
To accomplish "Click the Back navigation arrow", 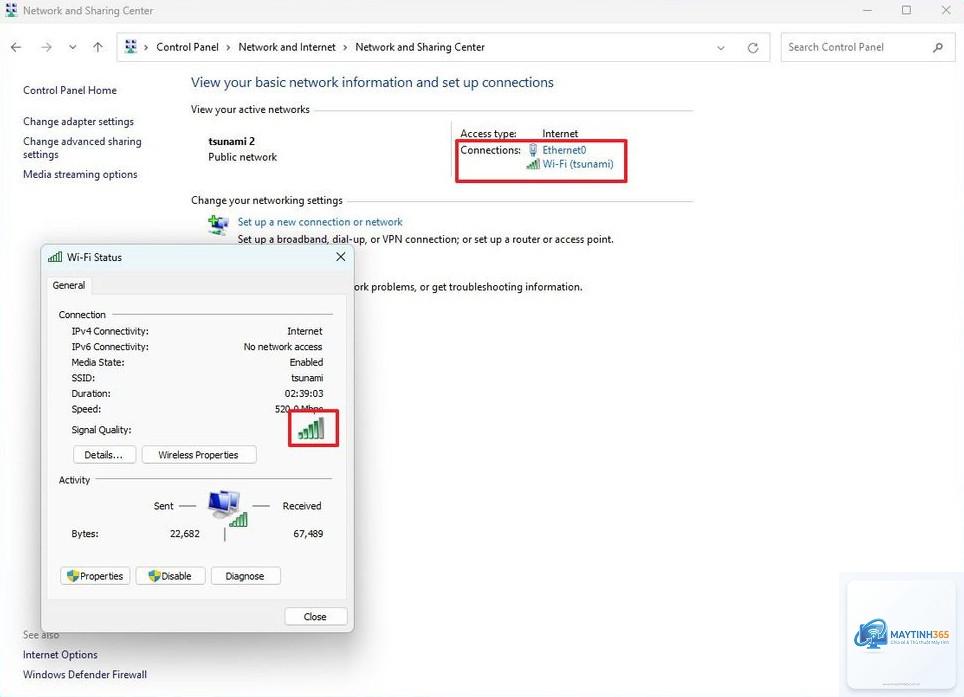I will click(16, 47).
